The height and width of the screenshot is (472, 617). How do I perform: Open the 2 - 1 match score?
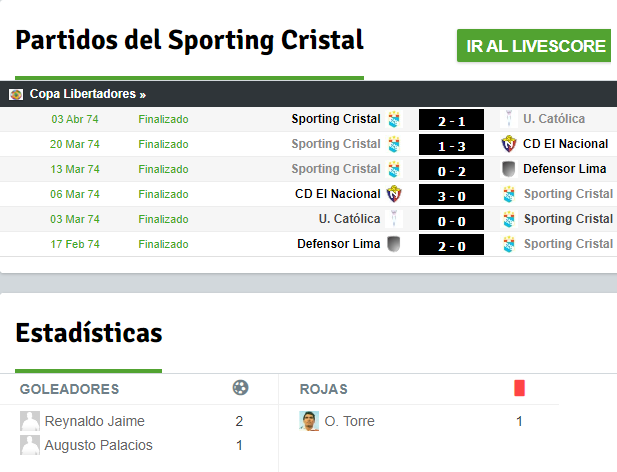[451, 120]
